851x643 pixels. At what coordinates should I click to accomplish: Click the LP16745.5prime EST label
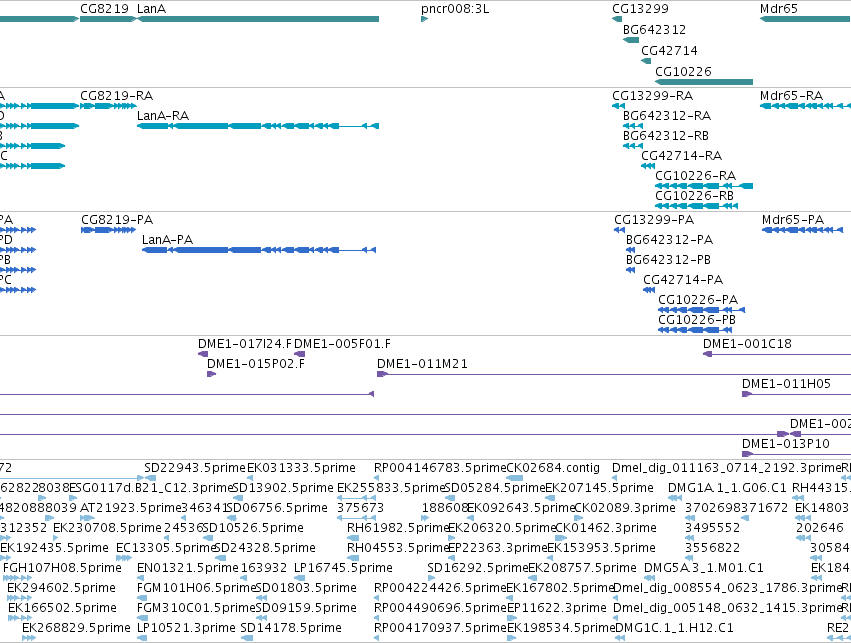(343, 568)
